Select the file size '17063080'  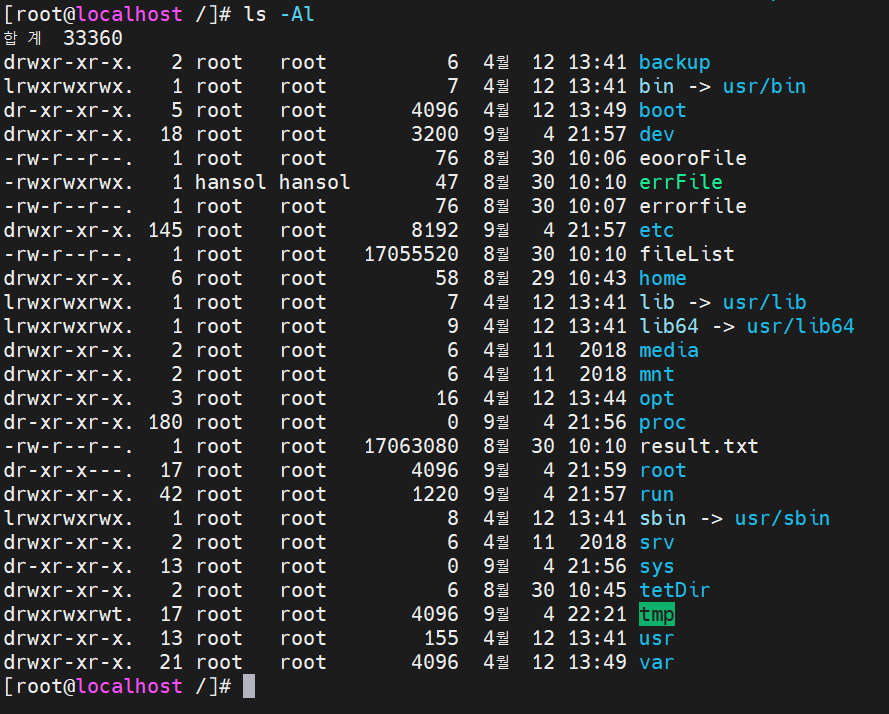click(411, 446)
